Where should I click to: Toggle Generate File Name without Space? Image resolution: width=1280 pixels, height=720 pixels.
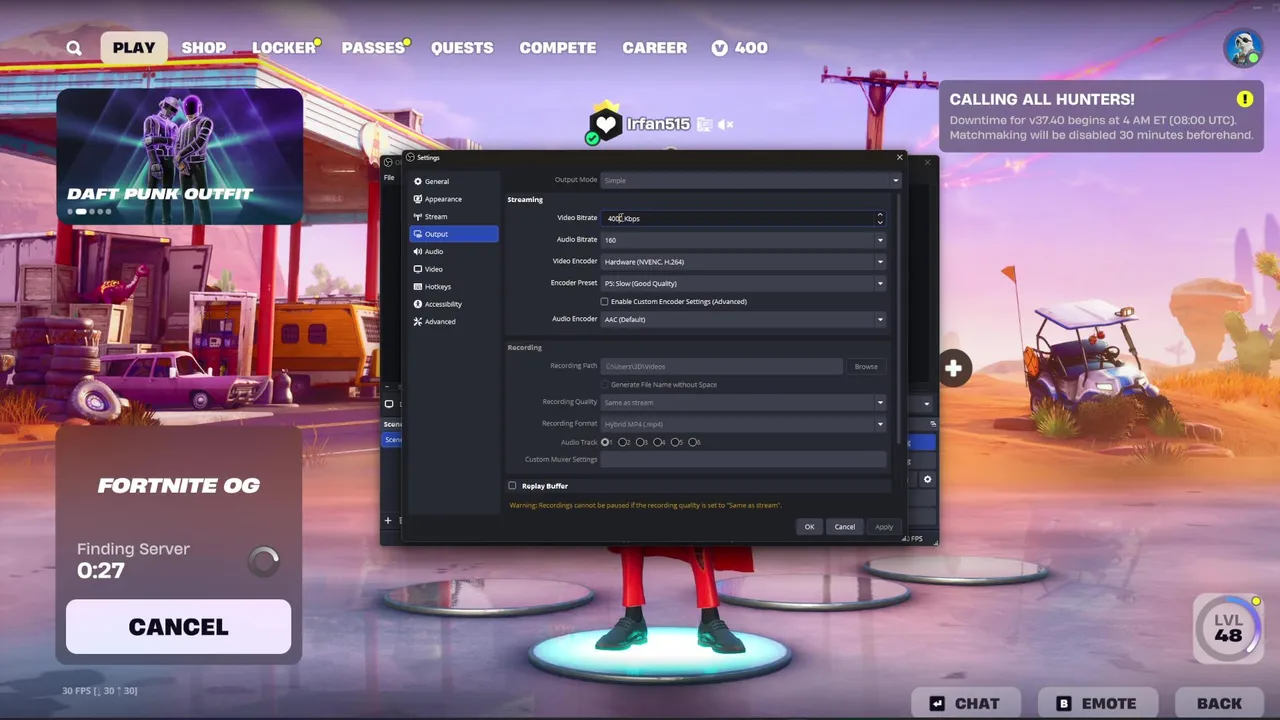(x=604, y=384)
